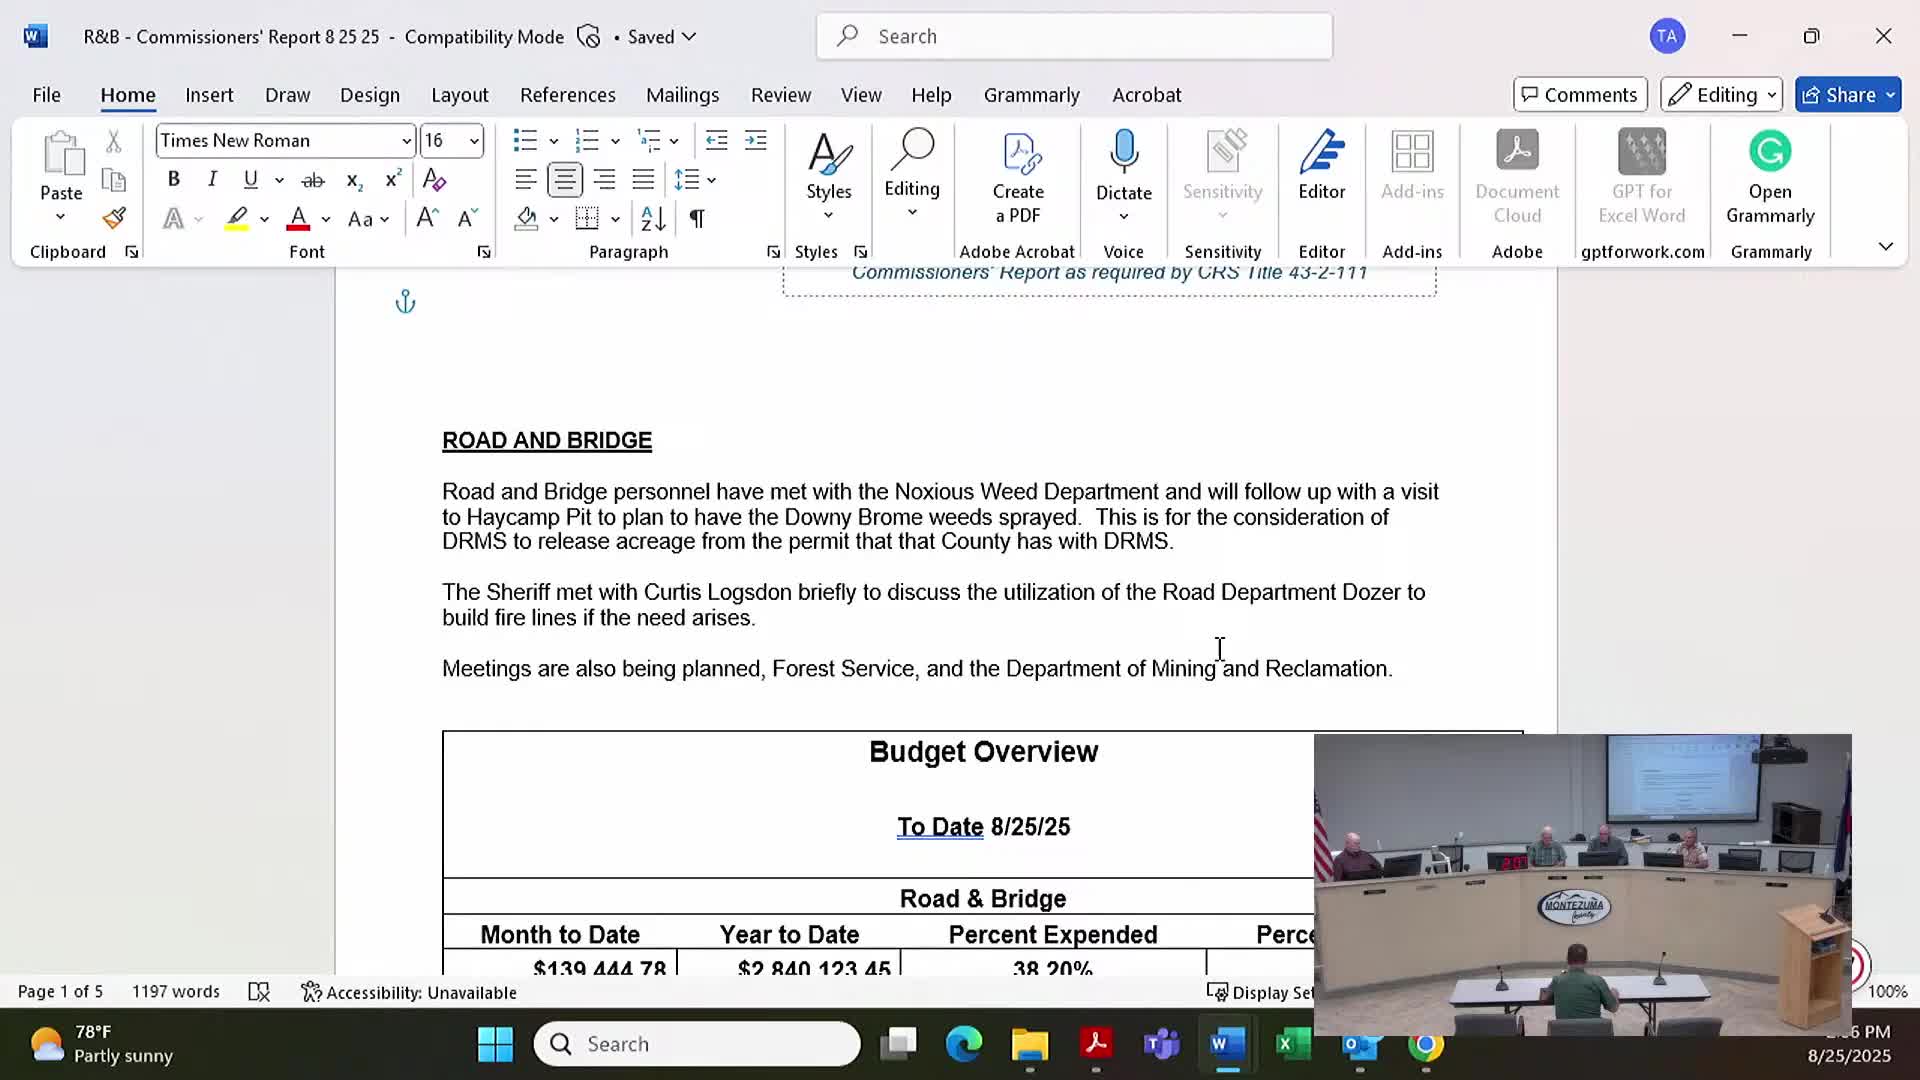Click the Increase Indent icon
Screen dimensions: 1920x1080
(756, 140)
